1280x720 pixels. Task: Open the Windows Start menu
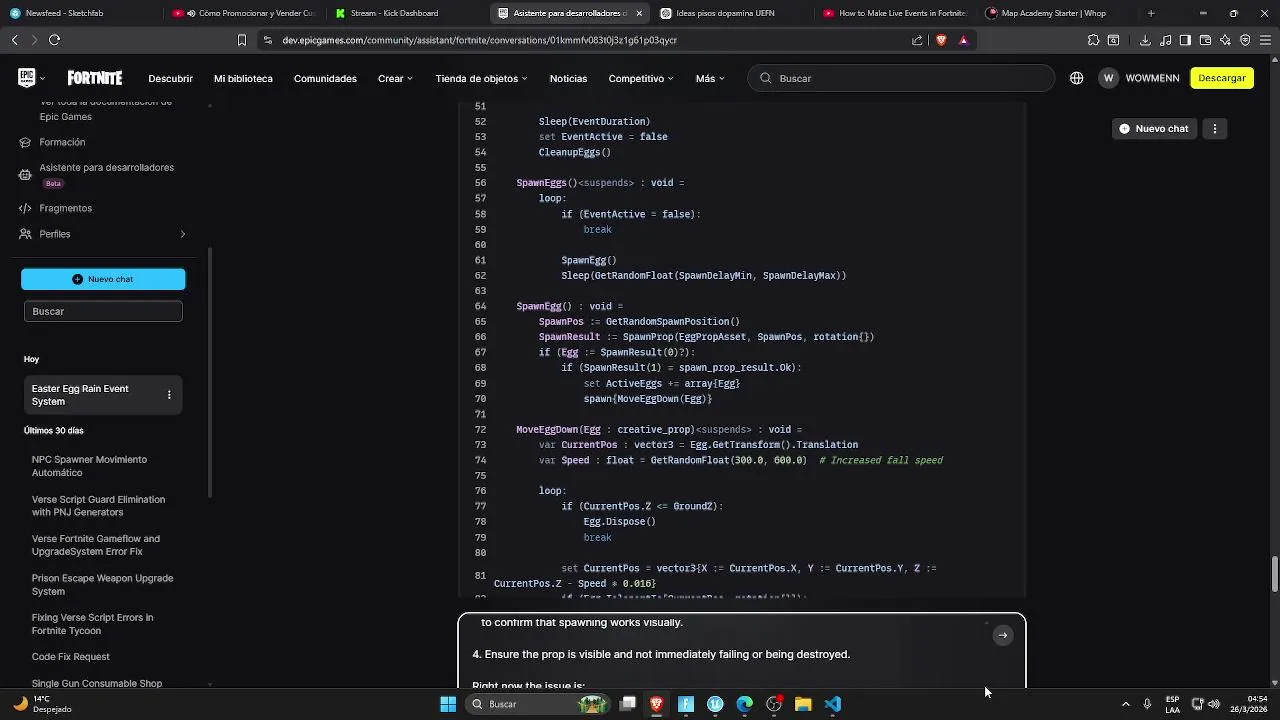tap(448, 704)
